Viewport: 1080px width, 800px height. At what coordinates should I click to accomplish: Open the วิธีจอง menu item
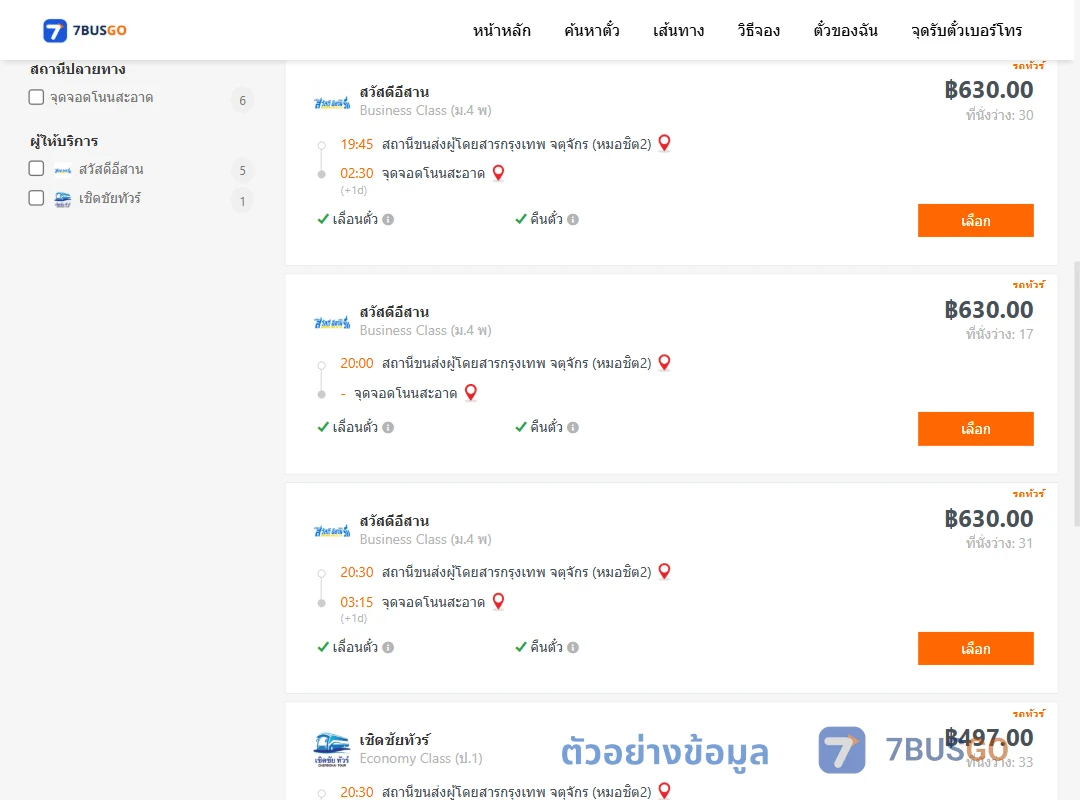(758, 30)
